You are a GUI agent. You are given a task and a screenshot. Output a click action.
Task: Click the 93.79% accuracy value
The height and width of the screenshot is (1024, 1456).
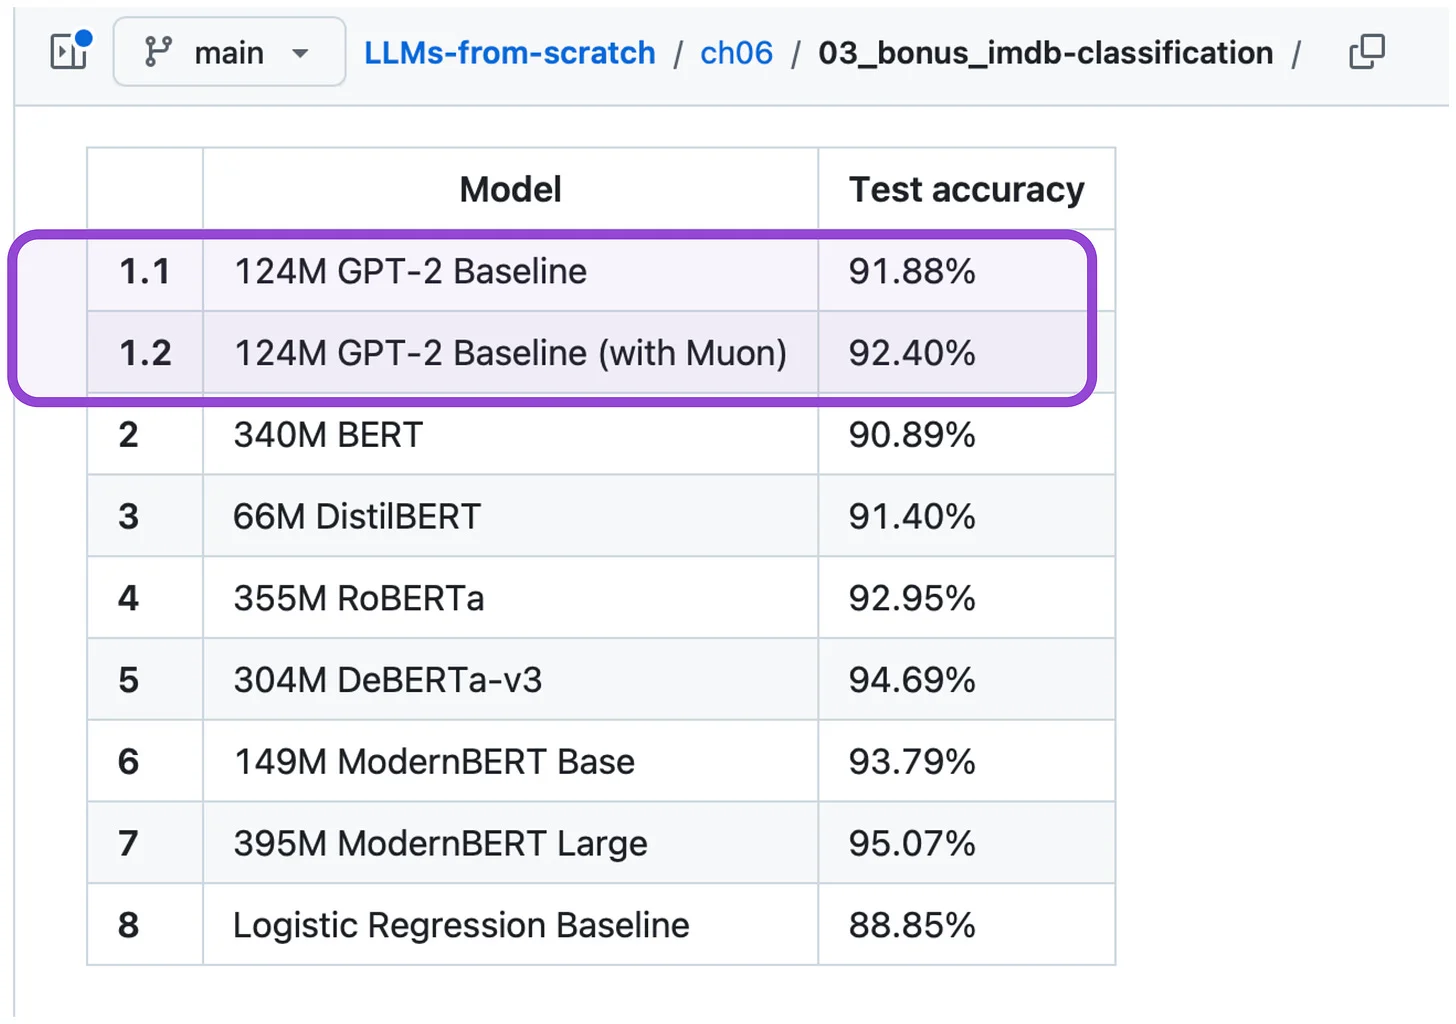(912, 762)
